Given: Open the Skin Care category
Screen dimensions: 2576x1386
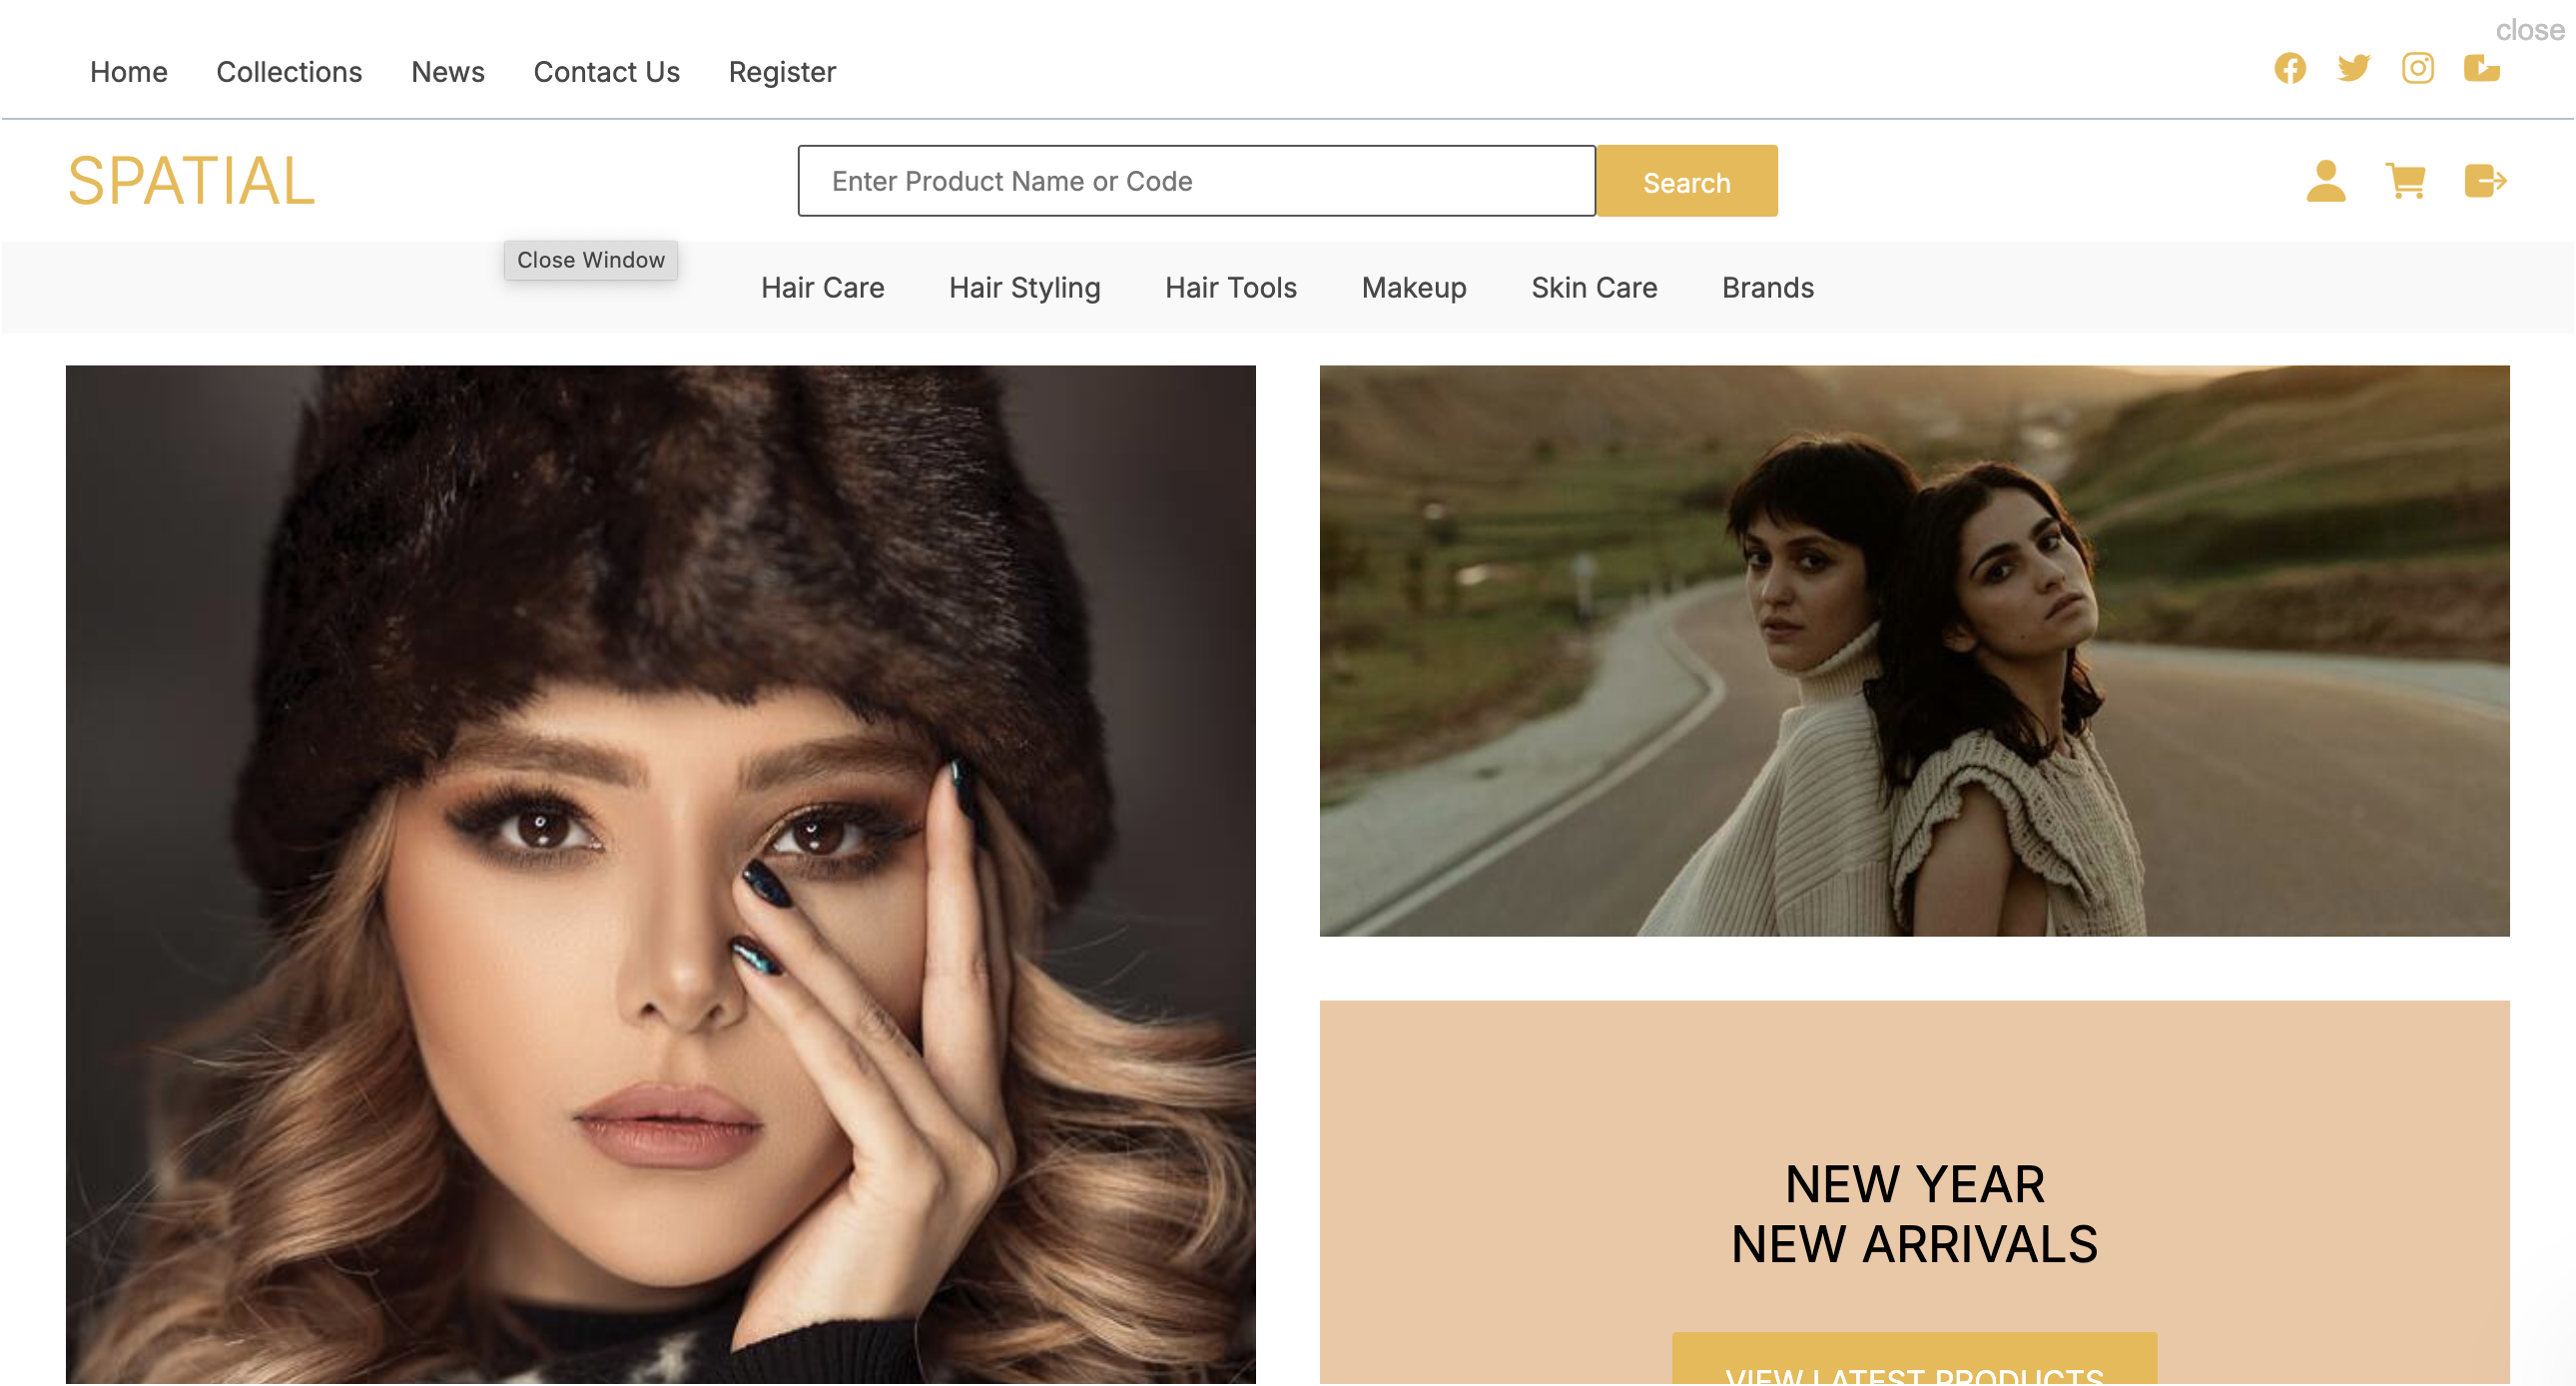Looking at the screenshot, I should pos(1593,288).
